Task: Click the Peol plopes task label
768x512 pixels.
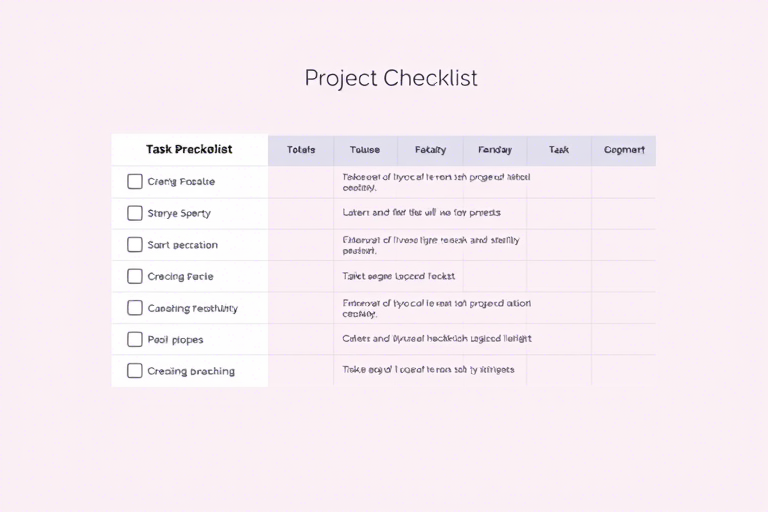Action: (175, 340)
